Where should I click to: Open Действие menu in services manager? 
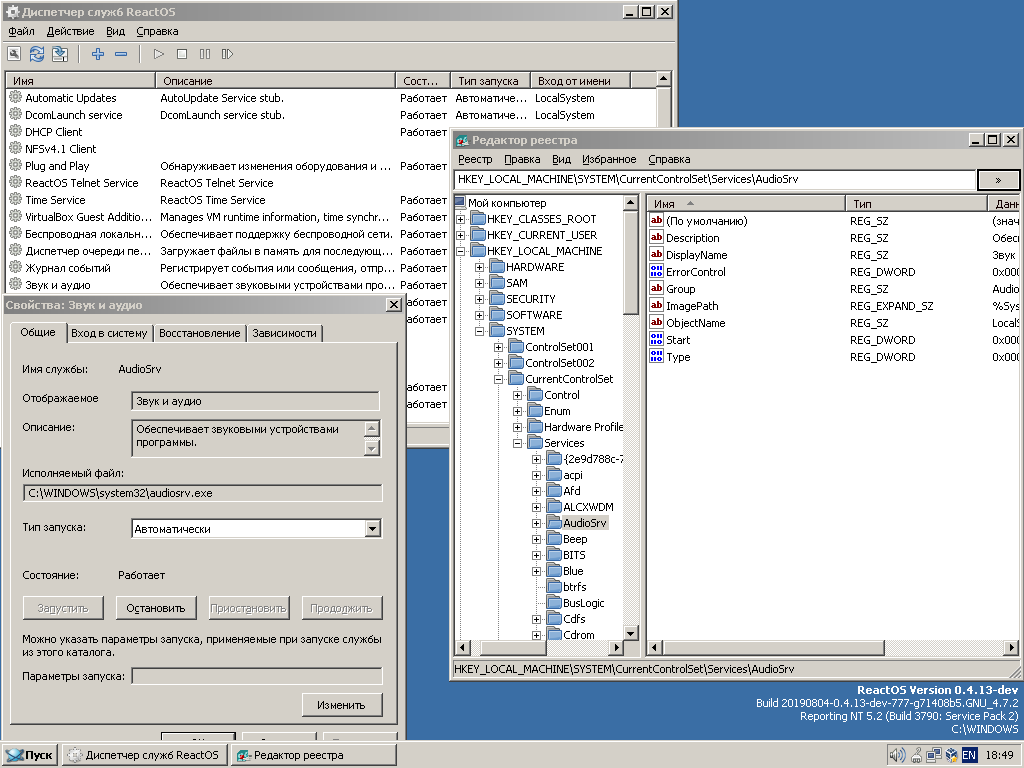coord(71,31)
